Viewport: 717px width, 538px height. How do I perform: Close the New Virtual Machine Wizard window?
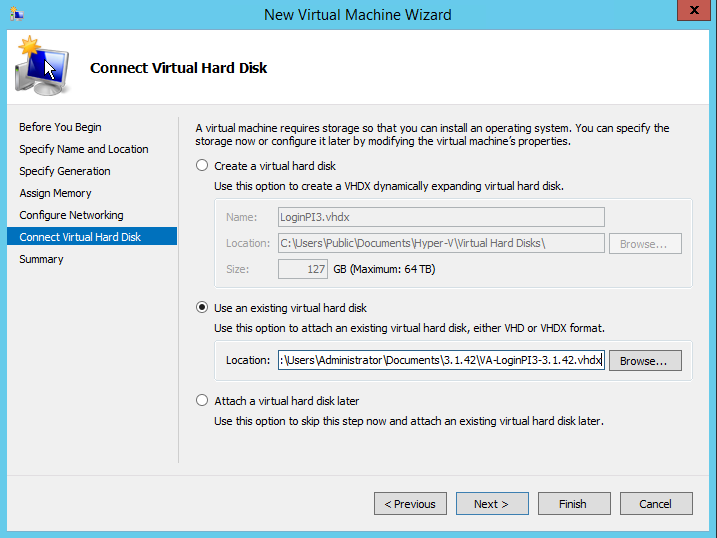[x=693, y=10]
